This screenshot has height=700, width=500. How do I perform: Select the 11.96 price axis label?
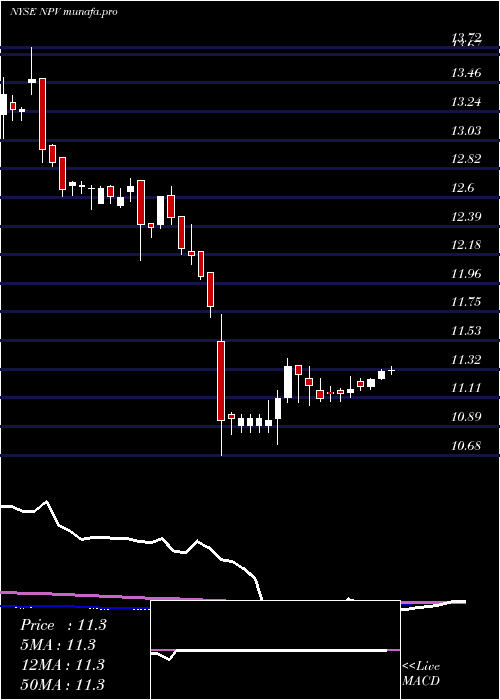pyautogui.click(x=466, y=273)
